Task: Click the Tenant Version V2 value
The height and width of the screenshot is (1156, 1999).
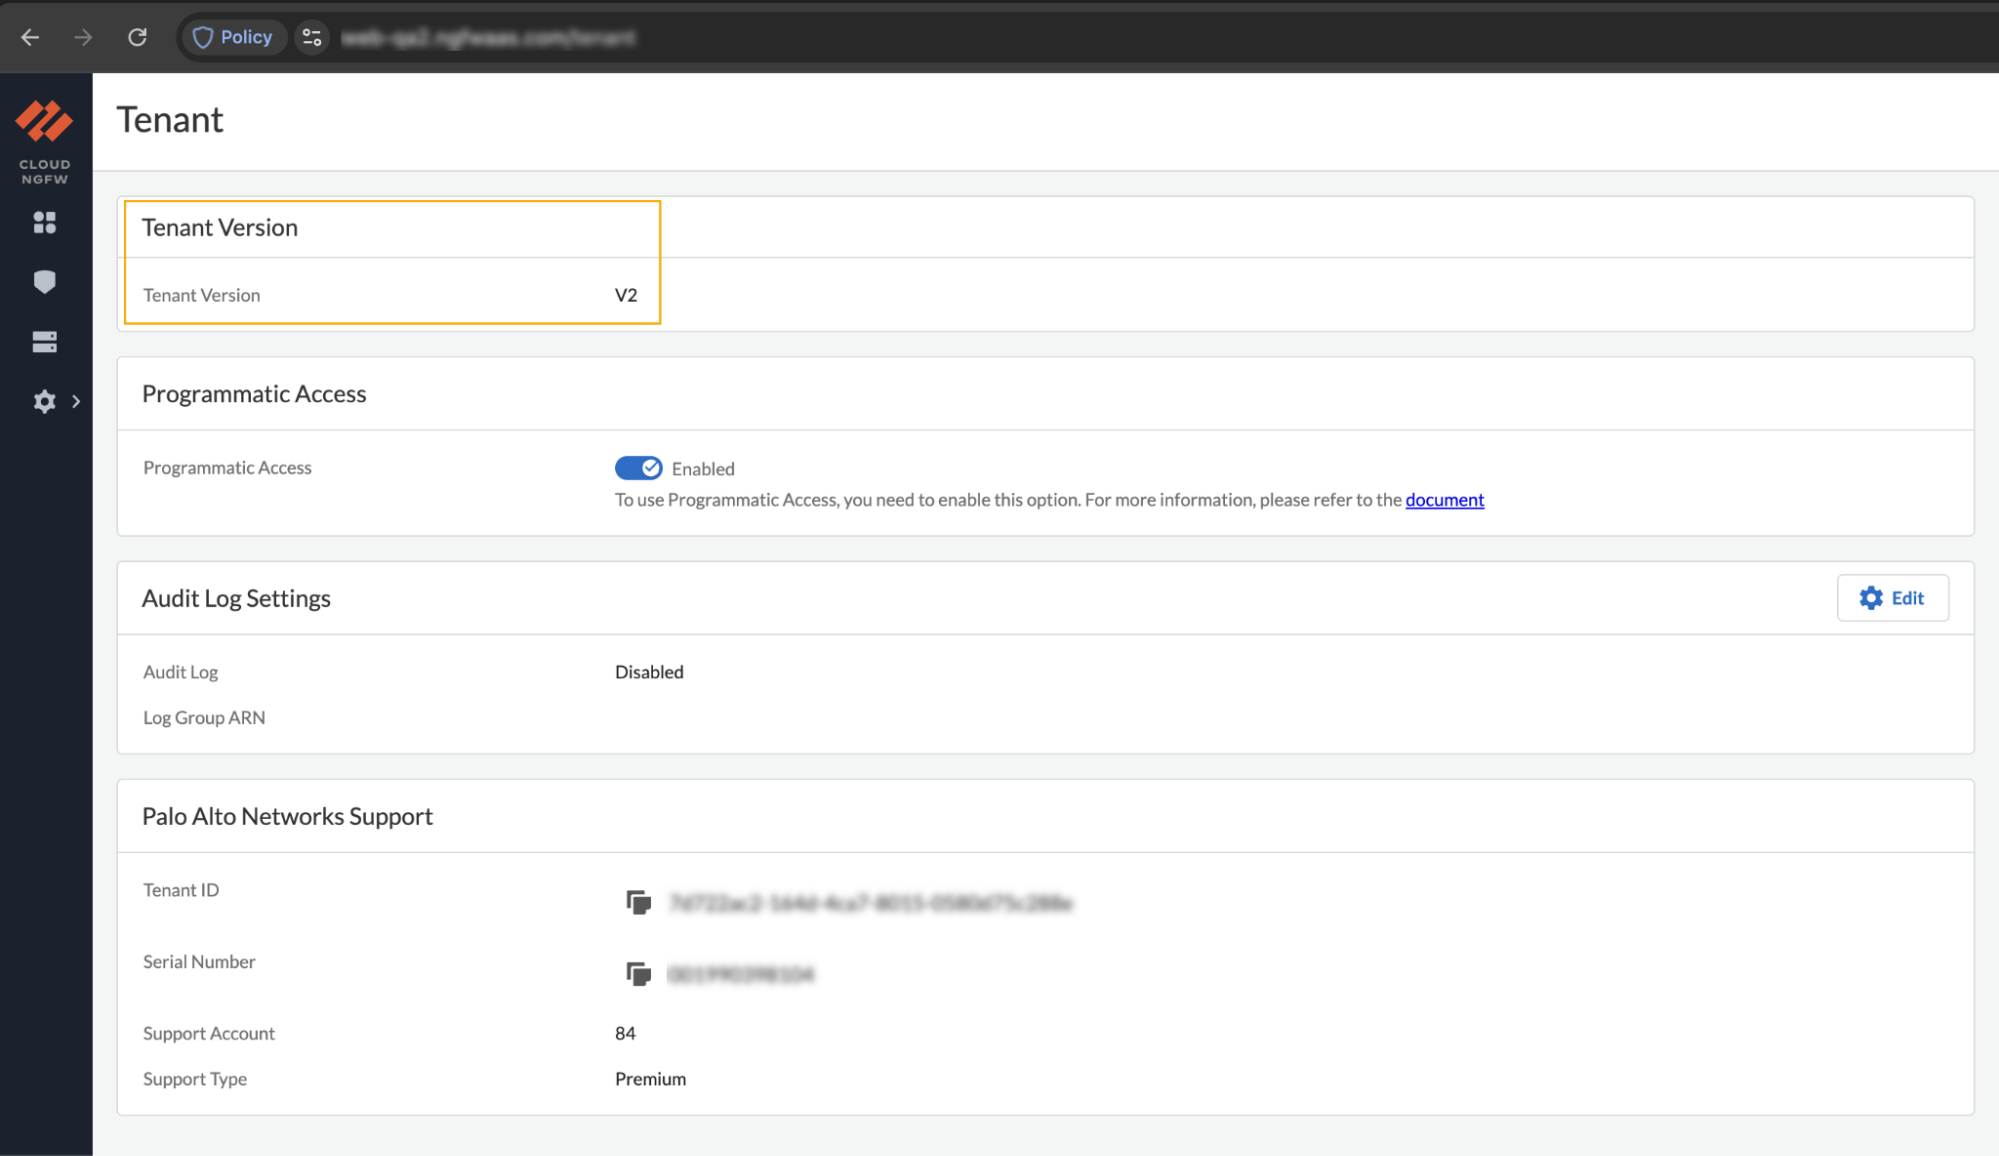Action: tap(626, 295)
